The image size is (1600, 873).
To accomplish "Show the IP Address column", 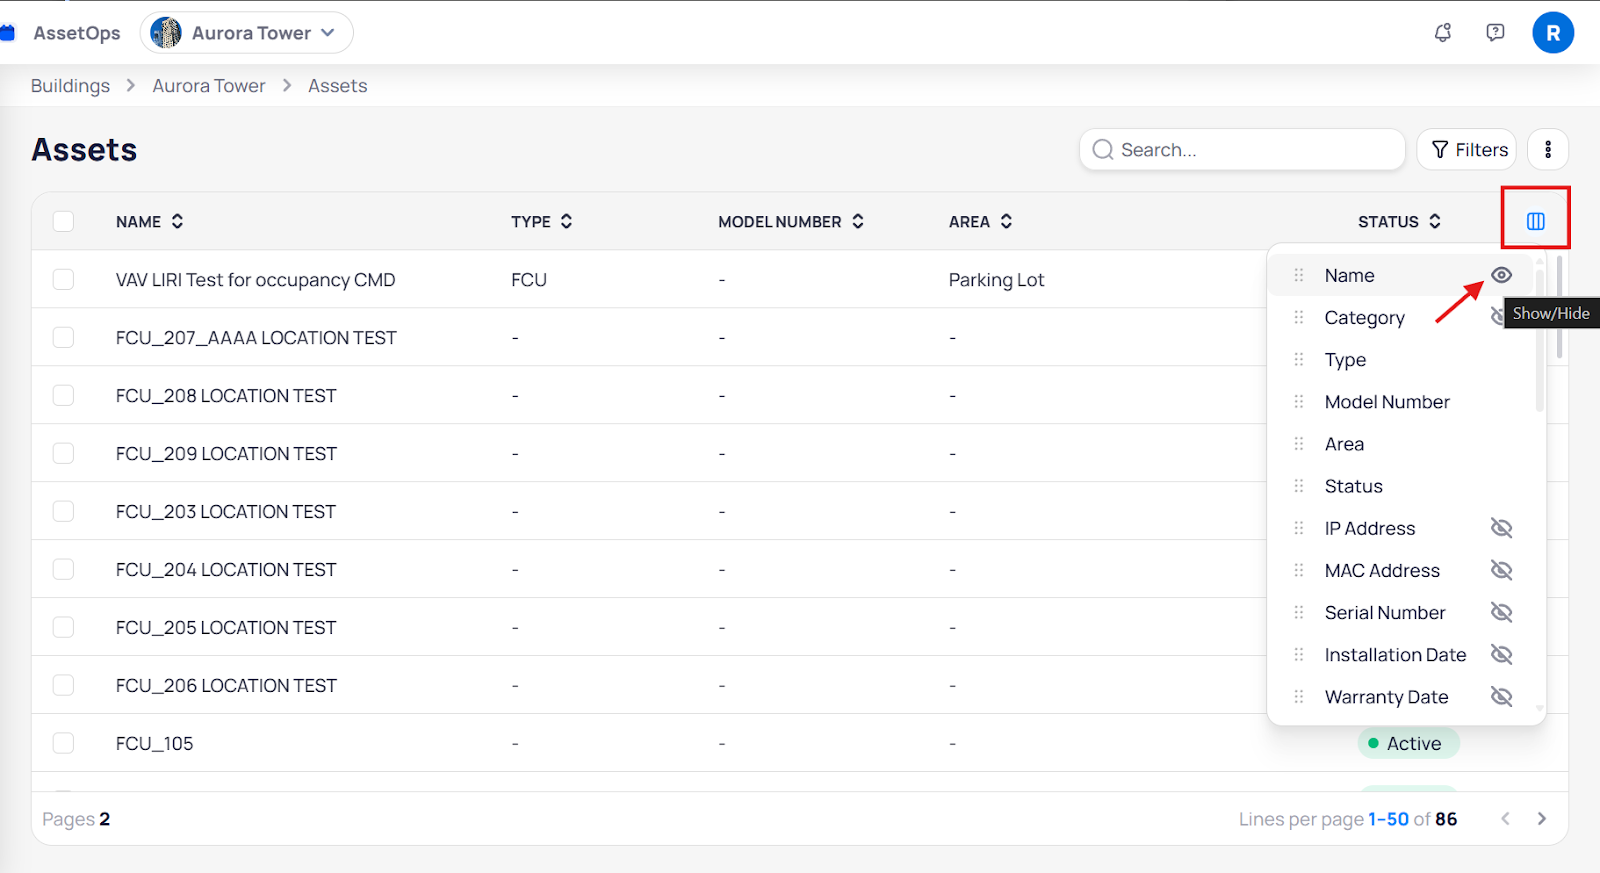I will pyautogui.click(x=1501, y=528).
